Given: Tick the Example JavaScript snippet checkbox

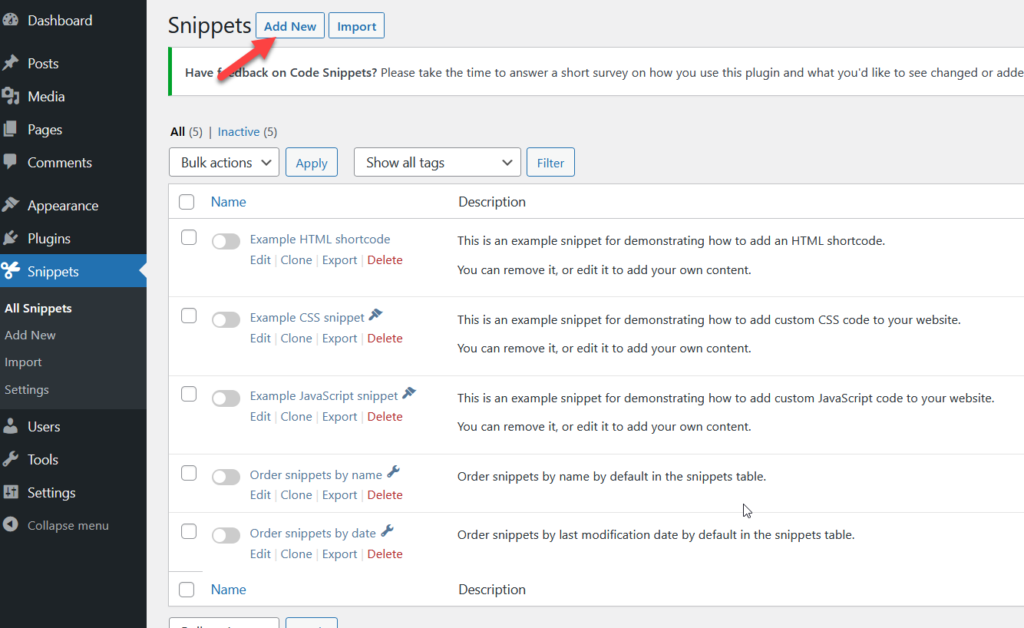Looking at the screenshot, I should click(189, 394).
